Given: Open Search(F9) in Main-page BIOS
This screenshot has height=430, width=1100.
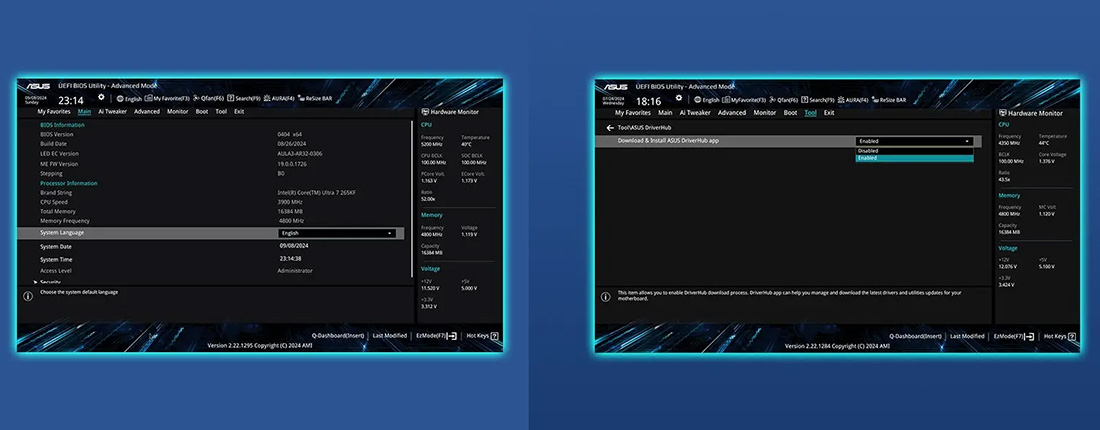Looking at the screenshot, I should pyautogui.click(x=243, y=99).
